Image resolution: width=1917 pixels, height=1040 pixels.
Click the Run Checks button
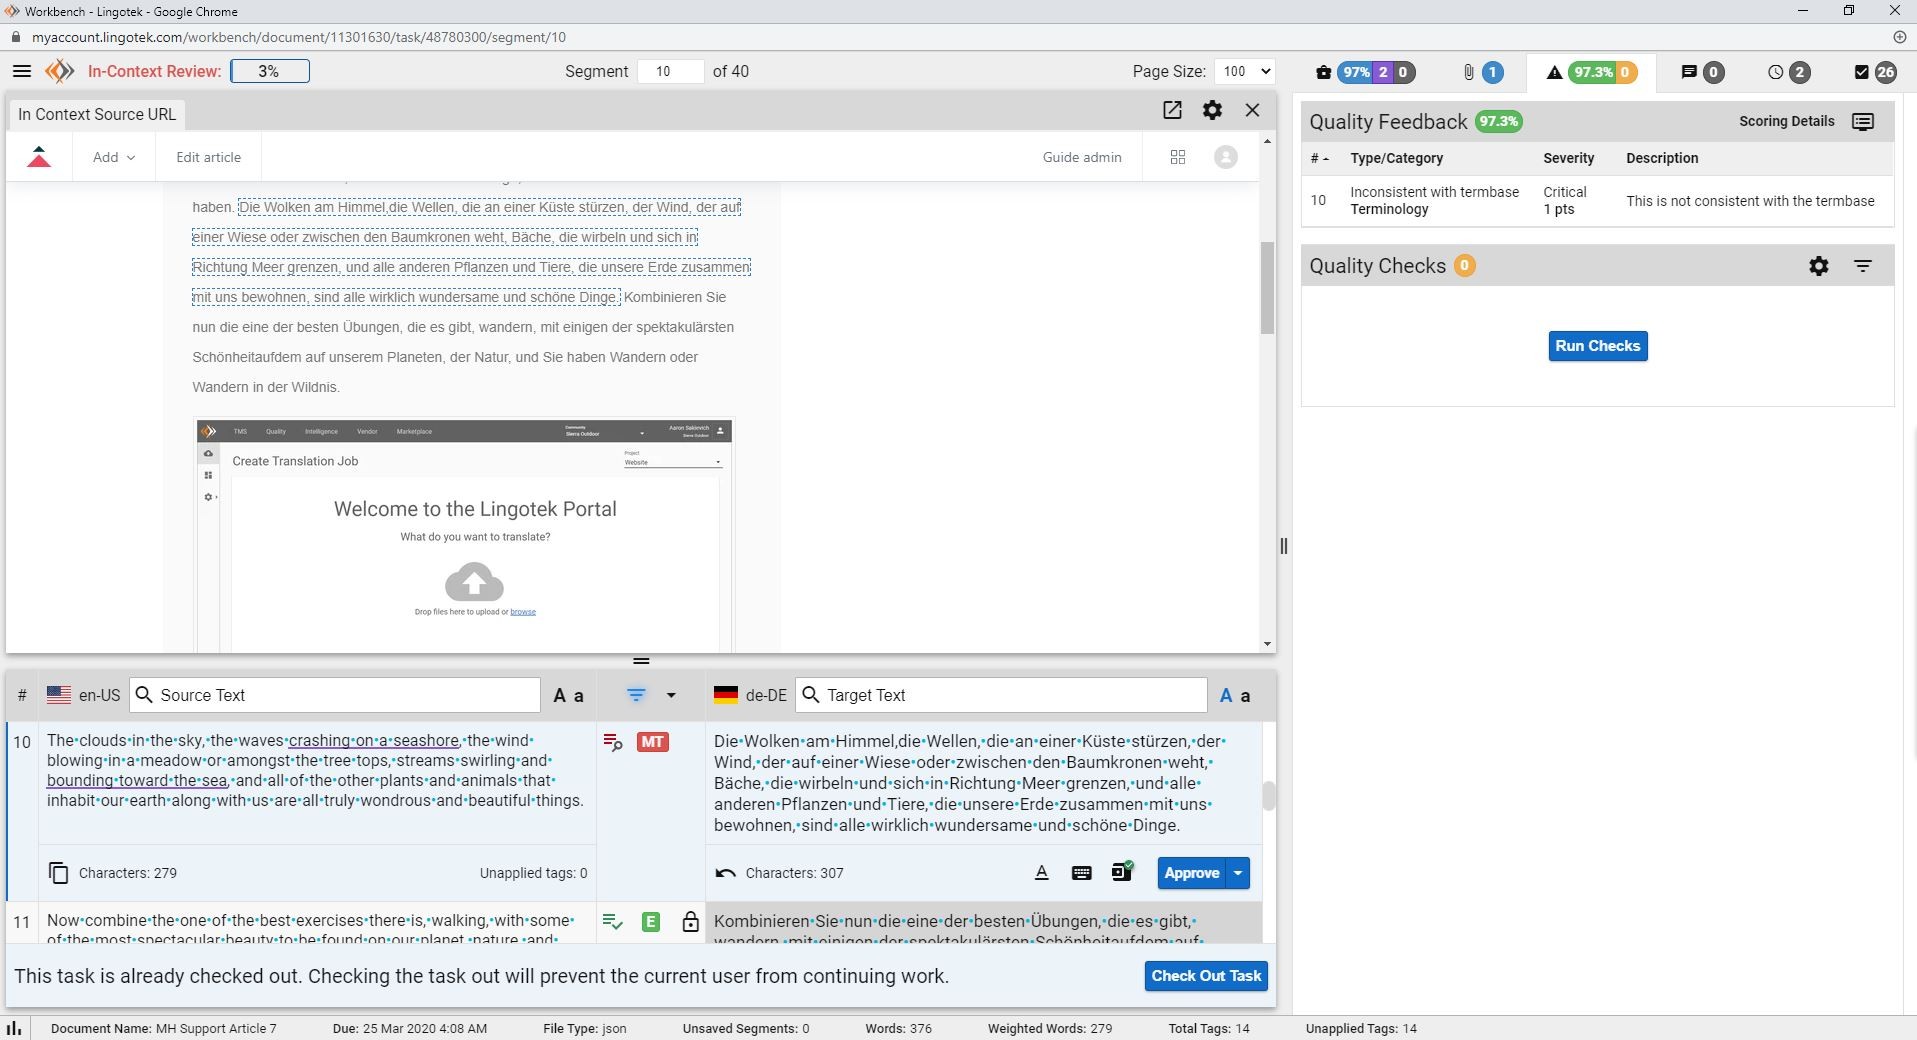click(1597, 346)
